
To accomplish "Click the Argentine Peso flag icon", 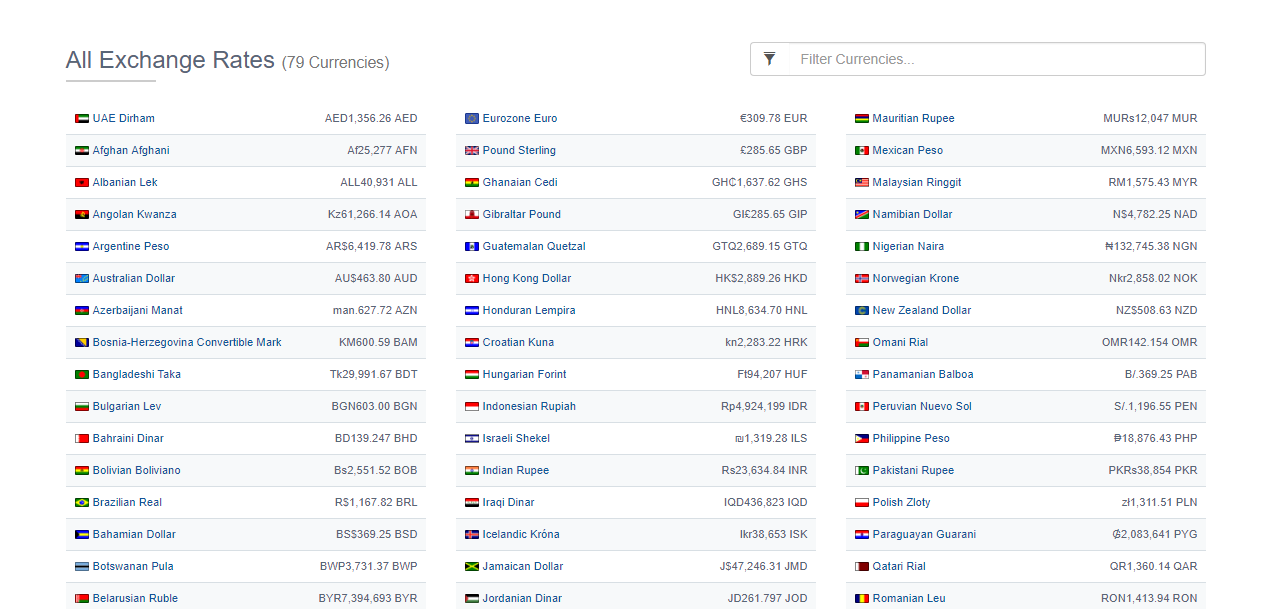I will click(x=82, y=247).
